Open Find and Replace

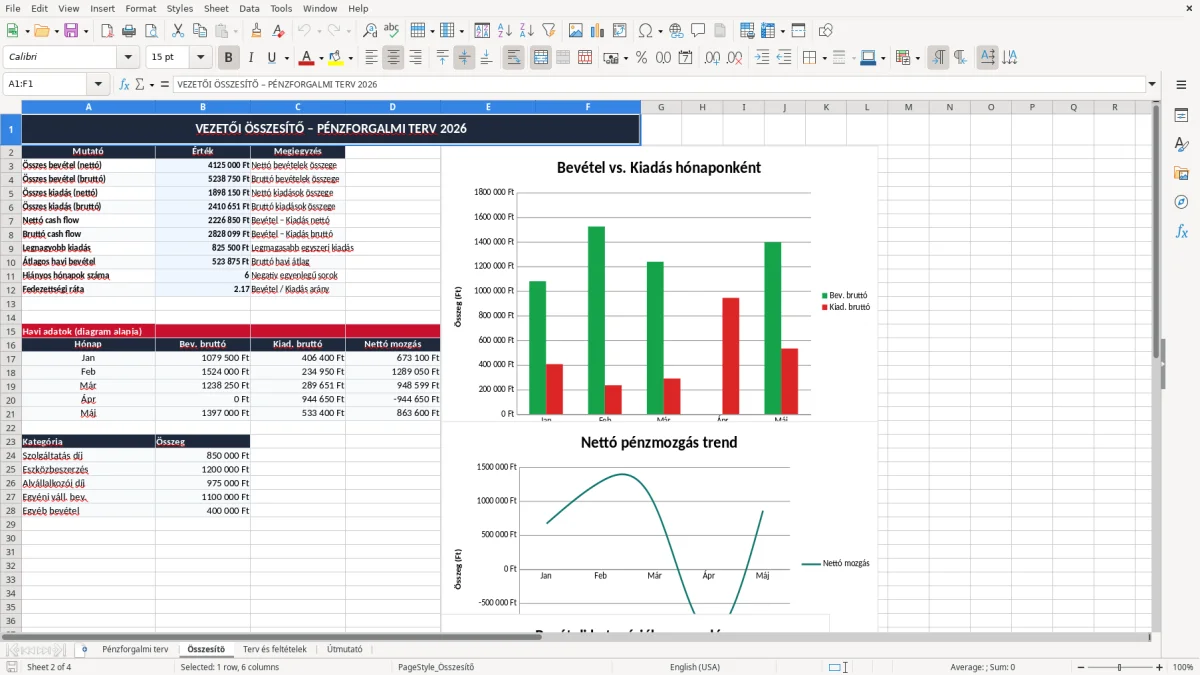click(x=370, y=31)
